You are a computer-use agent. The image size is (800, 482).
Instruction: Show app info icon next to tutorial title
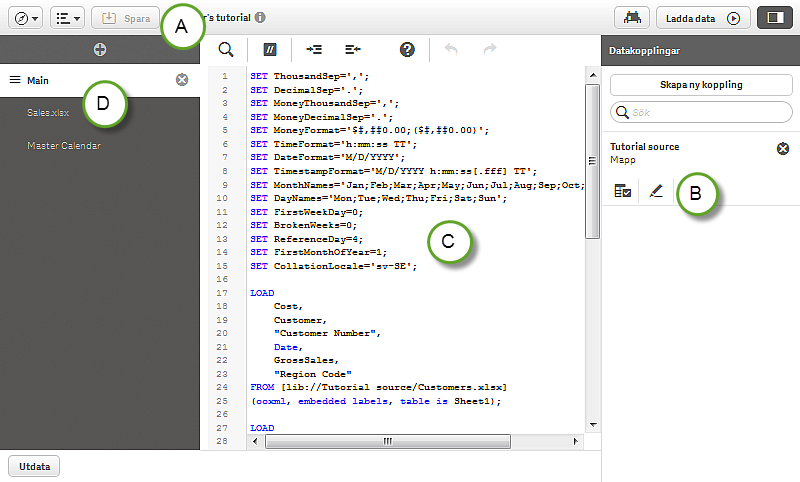point(260,17)
